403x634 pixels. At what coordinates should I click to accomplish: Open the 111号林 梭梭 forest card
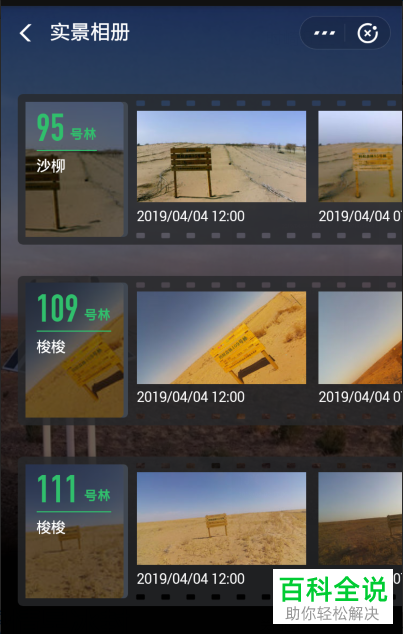tap(76, 531)
